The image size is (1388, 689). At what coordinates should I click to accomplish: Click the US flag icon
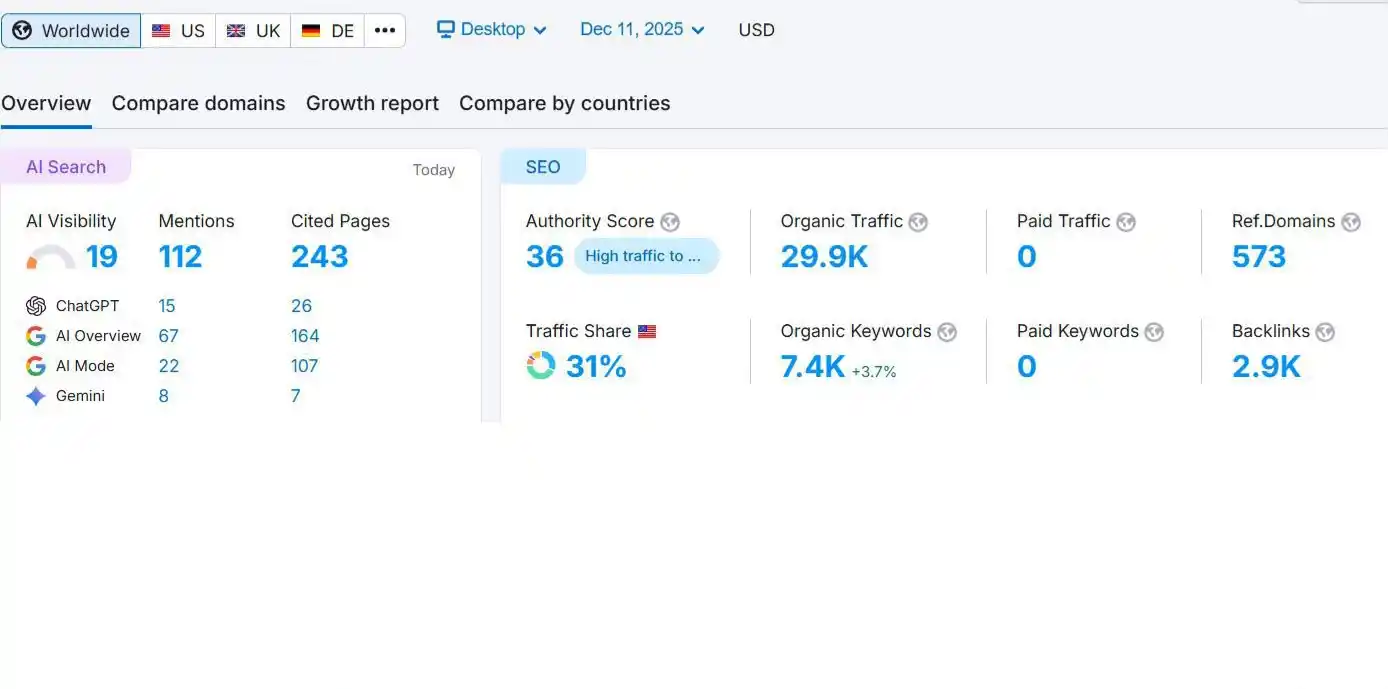tap(161, 31)
